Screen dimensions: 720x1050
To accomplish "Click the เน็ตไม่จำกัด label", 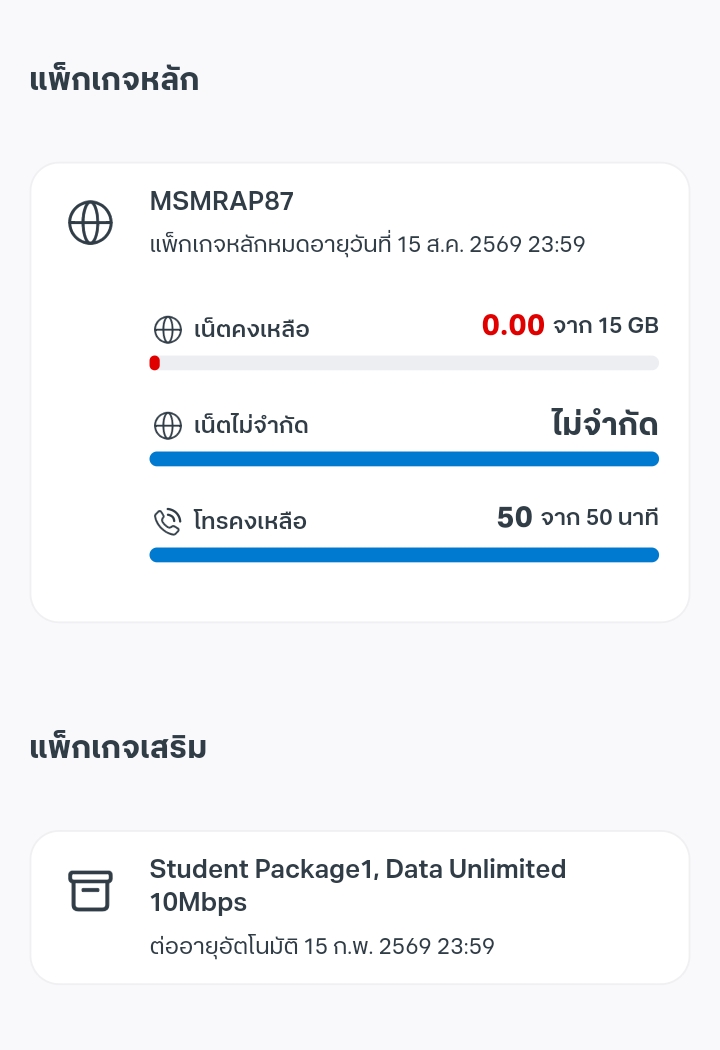I will click(250, 426).
